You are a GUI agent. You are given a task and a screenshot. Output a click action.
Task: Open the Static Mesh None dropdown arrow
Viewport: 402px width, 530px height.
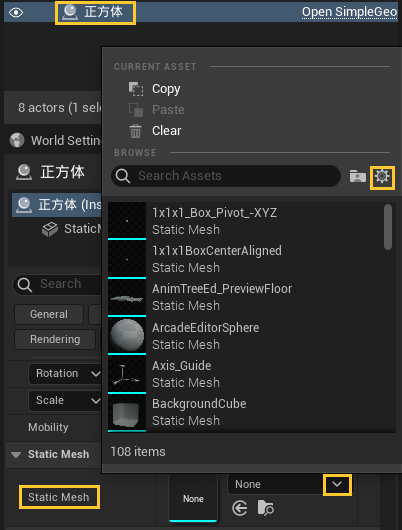(x=337, y=484)
